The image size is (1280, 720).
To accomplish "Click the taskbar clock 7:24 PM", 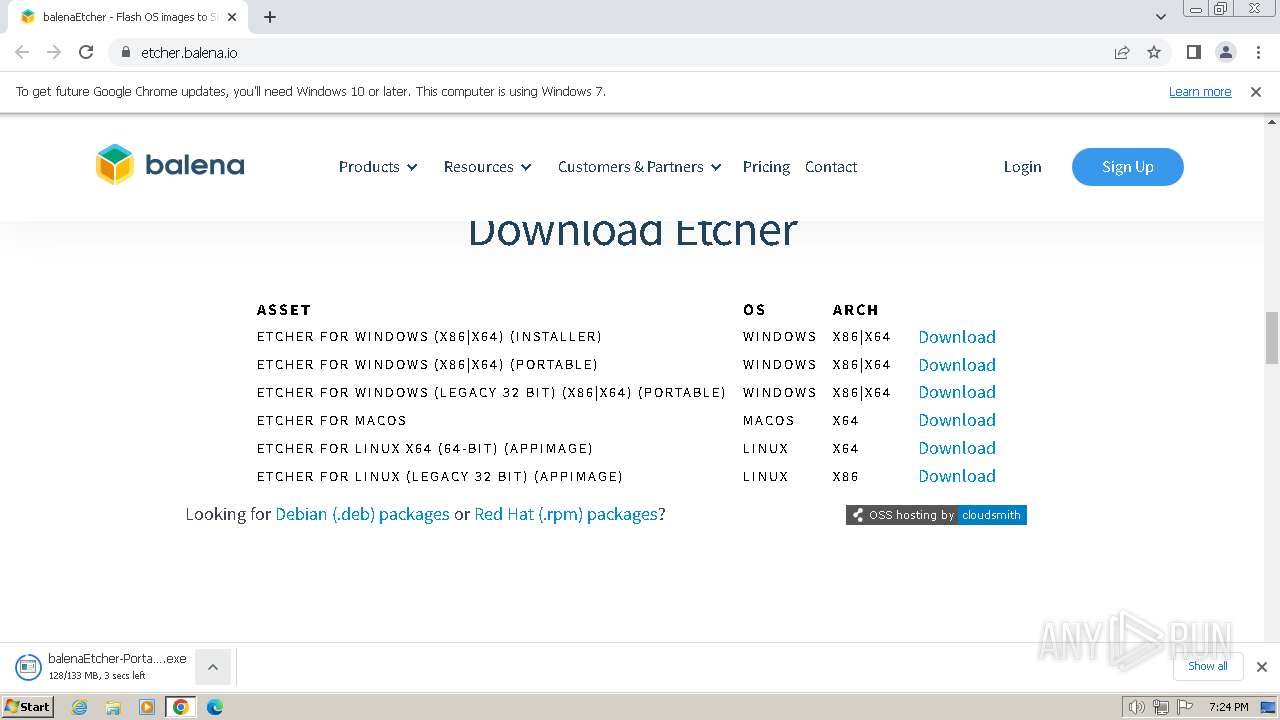I will tap(1228, 707).
